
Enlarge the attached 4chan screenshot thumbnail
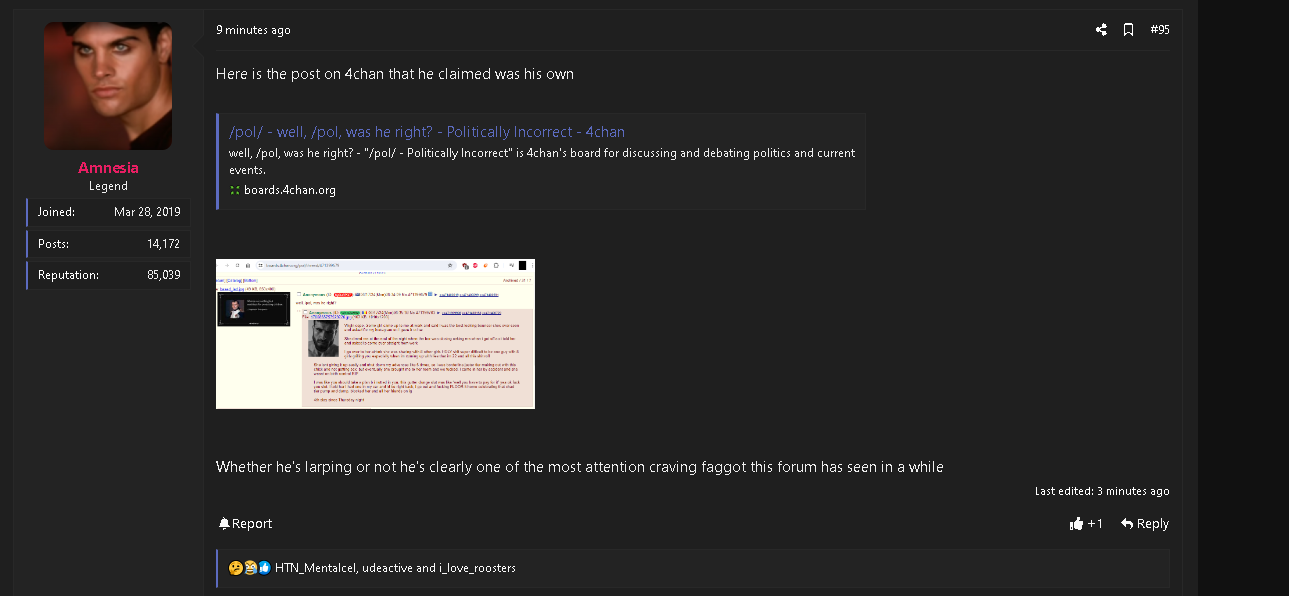(x=375, y=334)
